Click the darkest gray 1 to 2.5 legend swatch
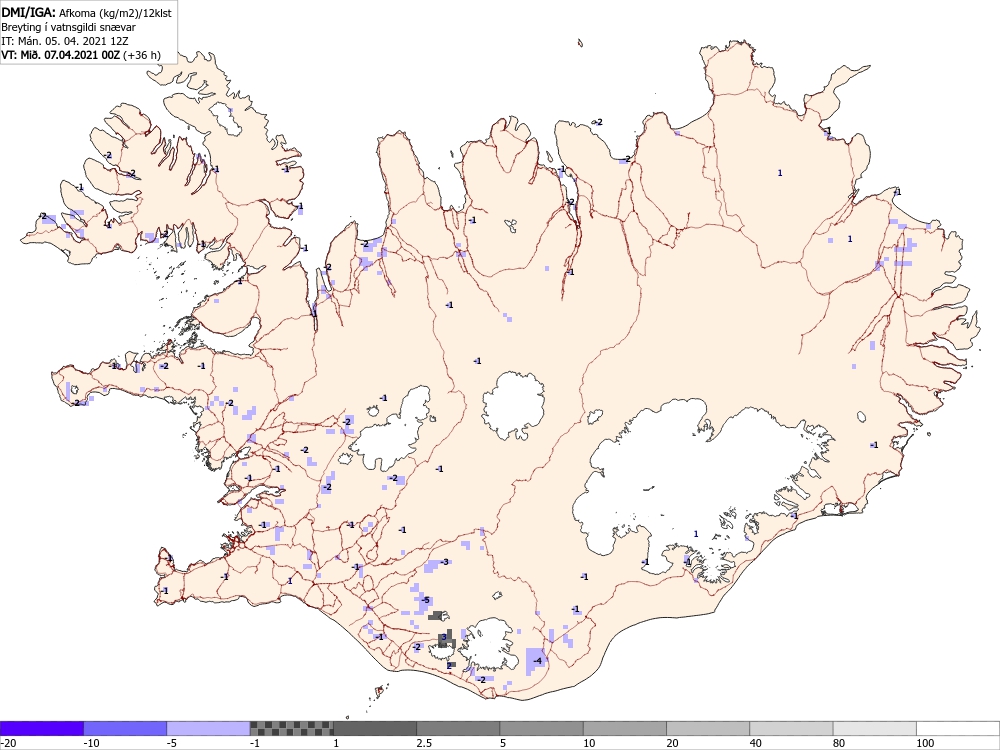Screen dimensions: 1000x750 [375, 728]
